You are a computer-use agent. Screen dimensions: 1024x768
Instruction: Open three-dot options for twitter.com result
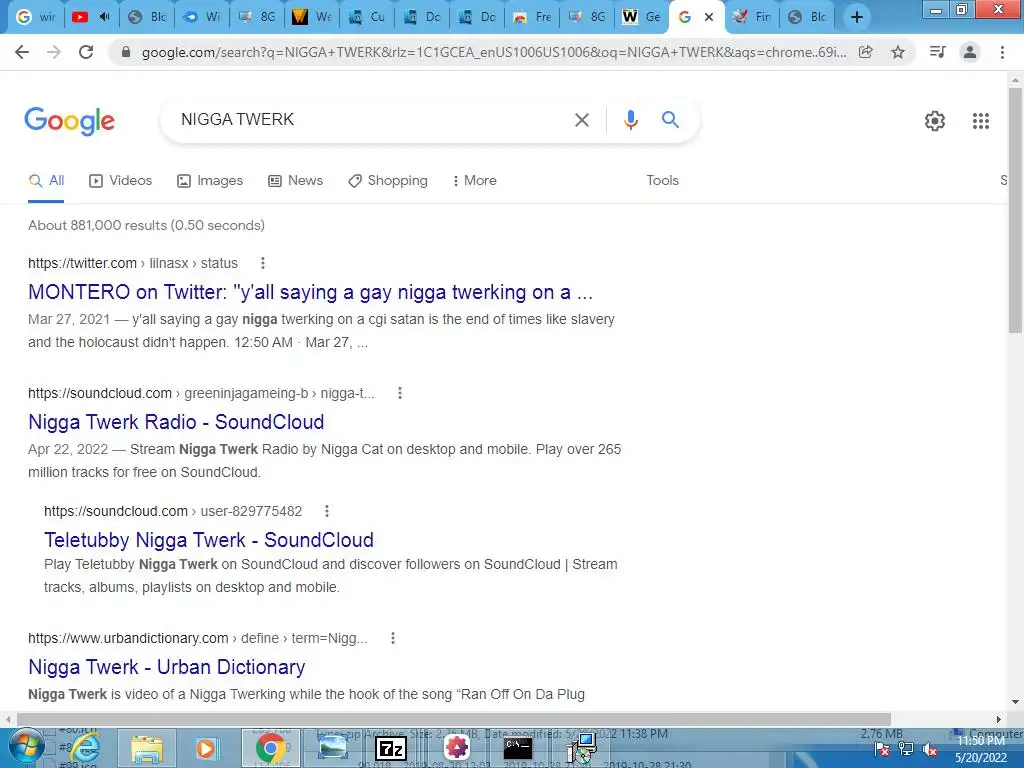(263, 263)
